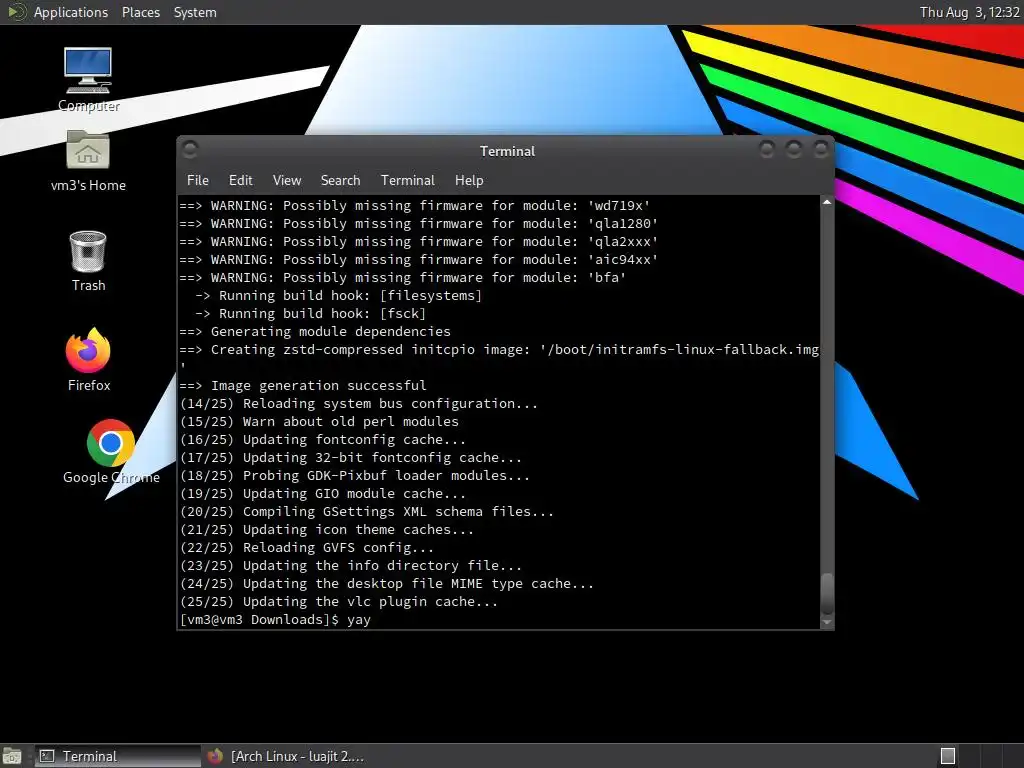Viewport: 1024px width, 768px height.
Task: Maximize the Terminal window
Action: (793, 150)
